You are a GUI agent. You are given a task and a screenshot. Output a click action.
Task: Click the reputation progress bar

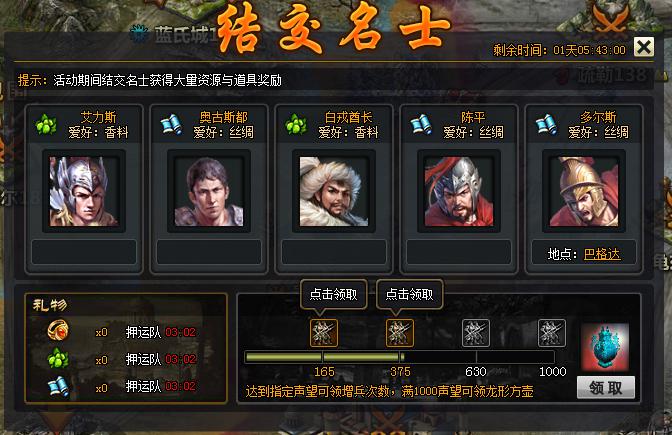click(400, 357)
